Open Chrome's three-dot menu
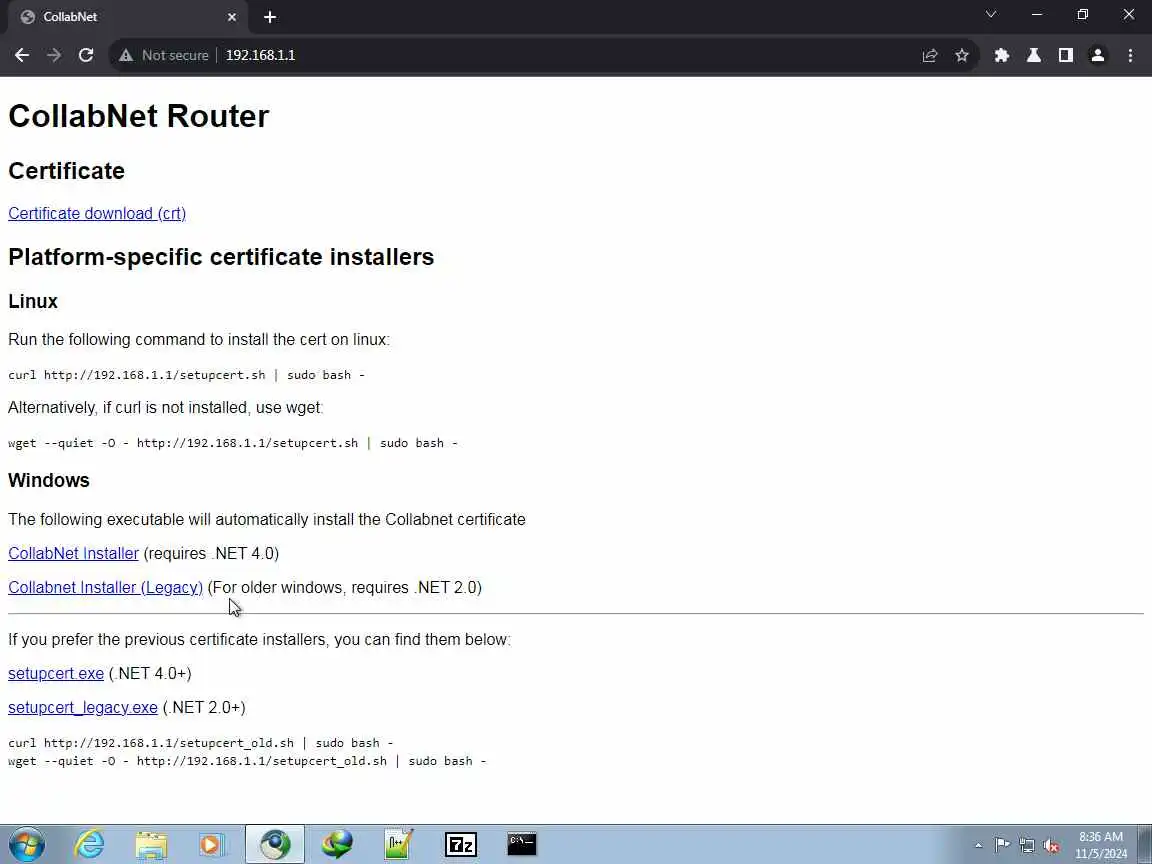Image resolution: width=1152 pixels, height=864 pixels. click(x=1130, y=55)
